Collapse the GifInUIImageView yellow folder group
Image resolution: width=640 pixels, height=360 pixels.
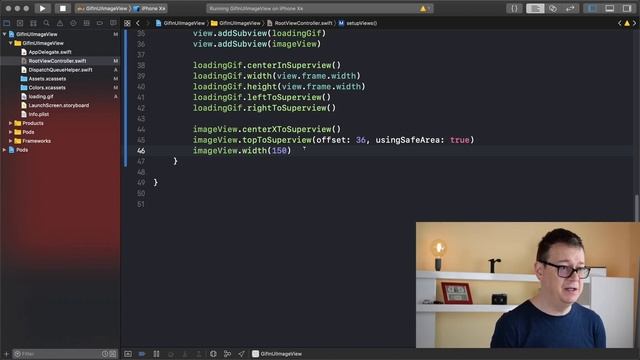[x=11, y=43]
